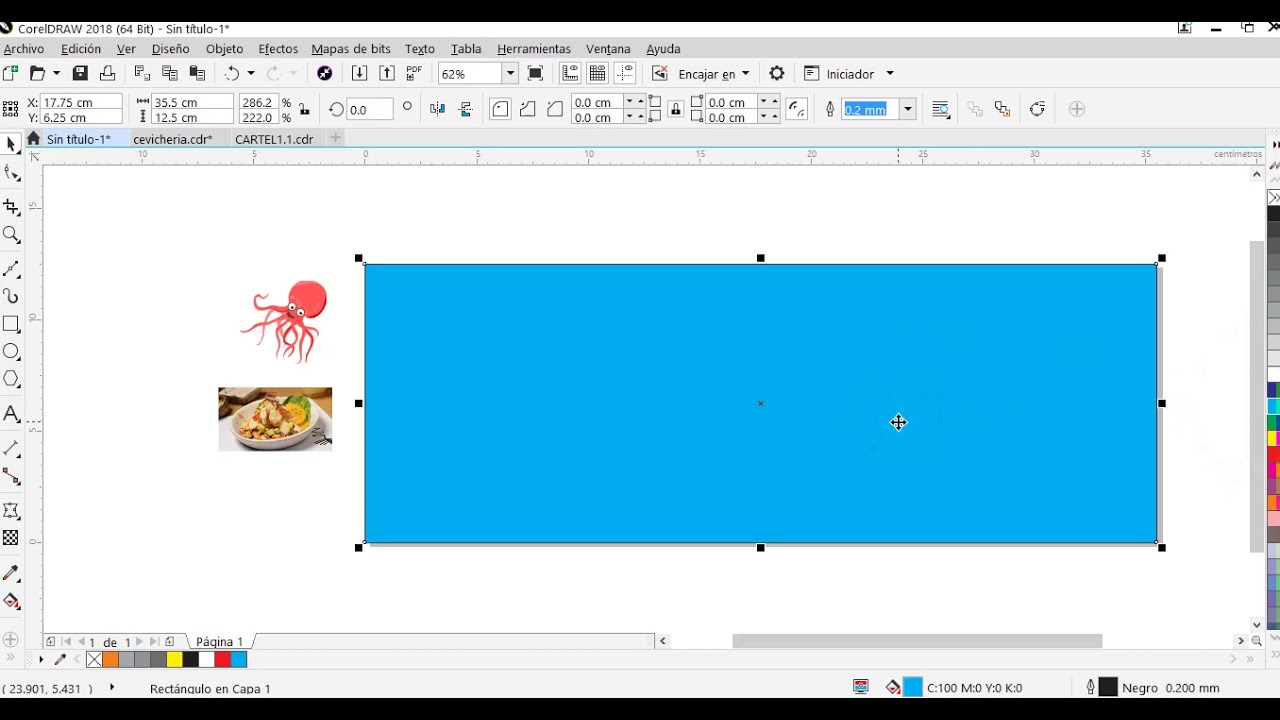Image resolution: width=1280 pixels, height=720 pixels.
Task: Click Mirror horizontally icon
Action: (437, 109)
